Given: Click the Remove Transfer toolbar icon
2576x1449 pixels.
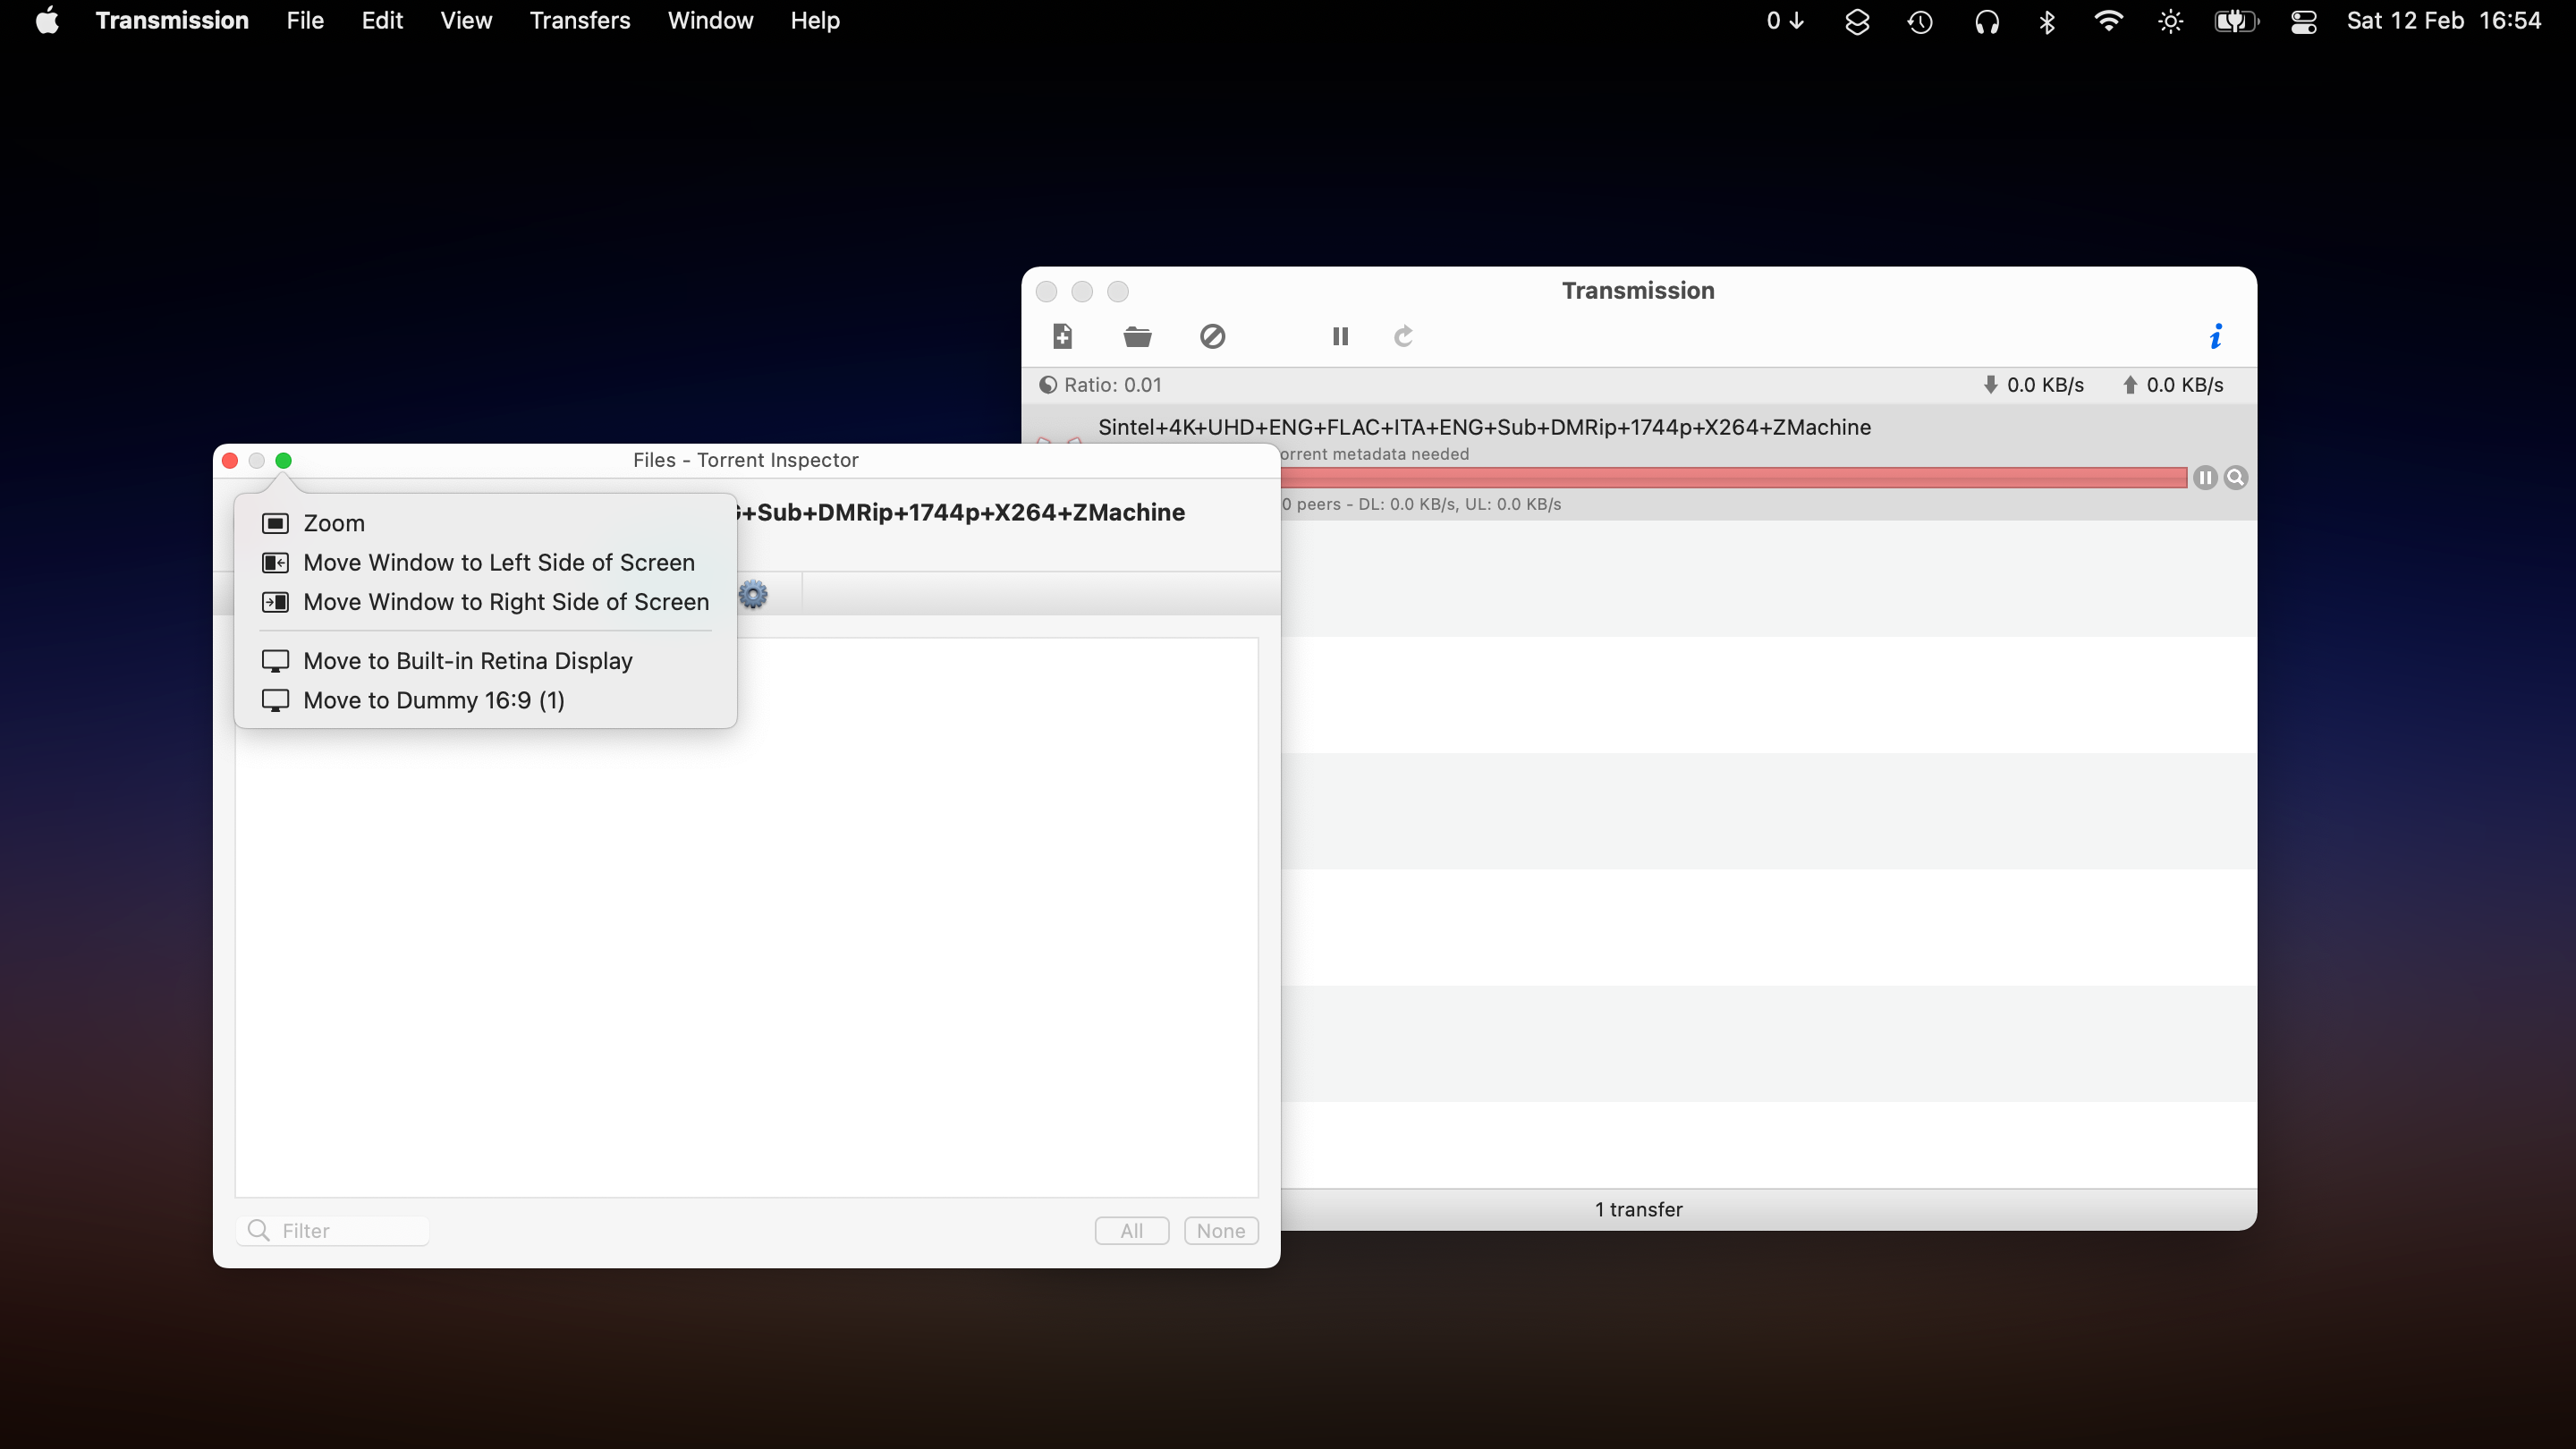Looking at the screenshot, I should click(x=1212, y=336).
